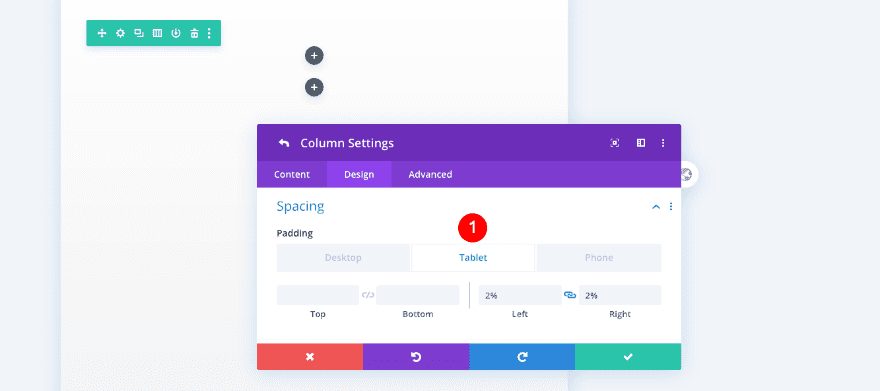Image resolution: width=880 pixels, height=391 pixels.
Task: Click the Left padding input field
Action: click(520, 295)
